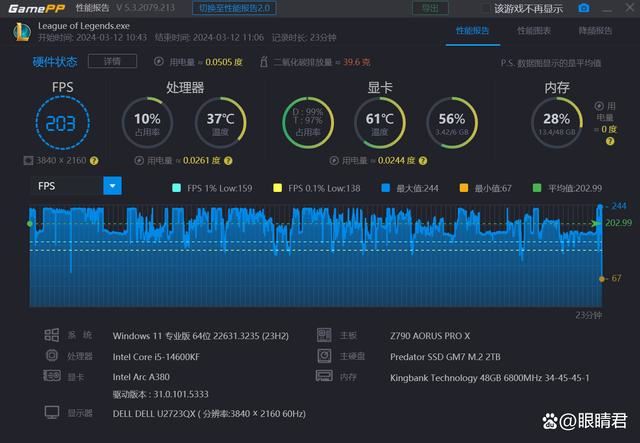Click the 硬件状态 heading
Viewport: 640px width, 443px height.
(x=55, y=62)
